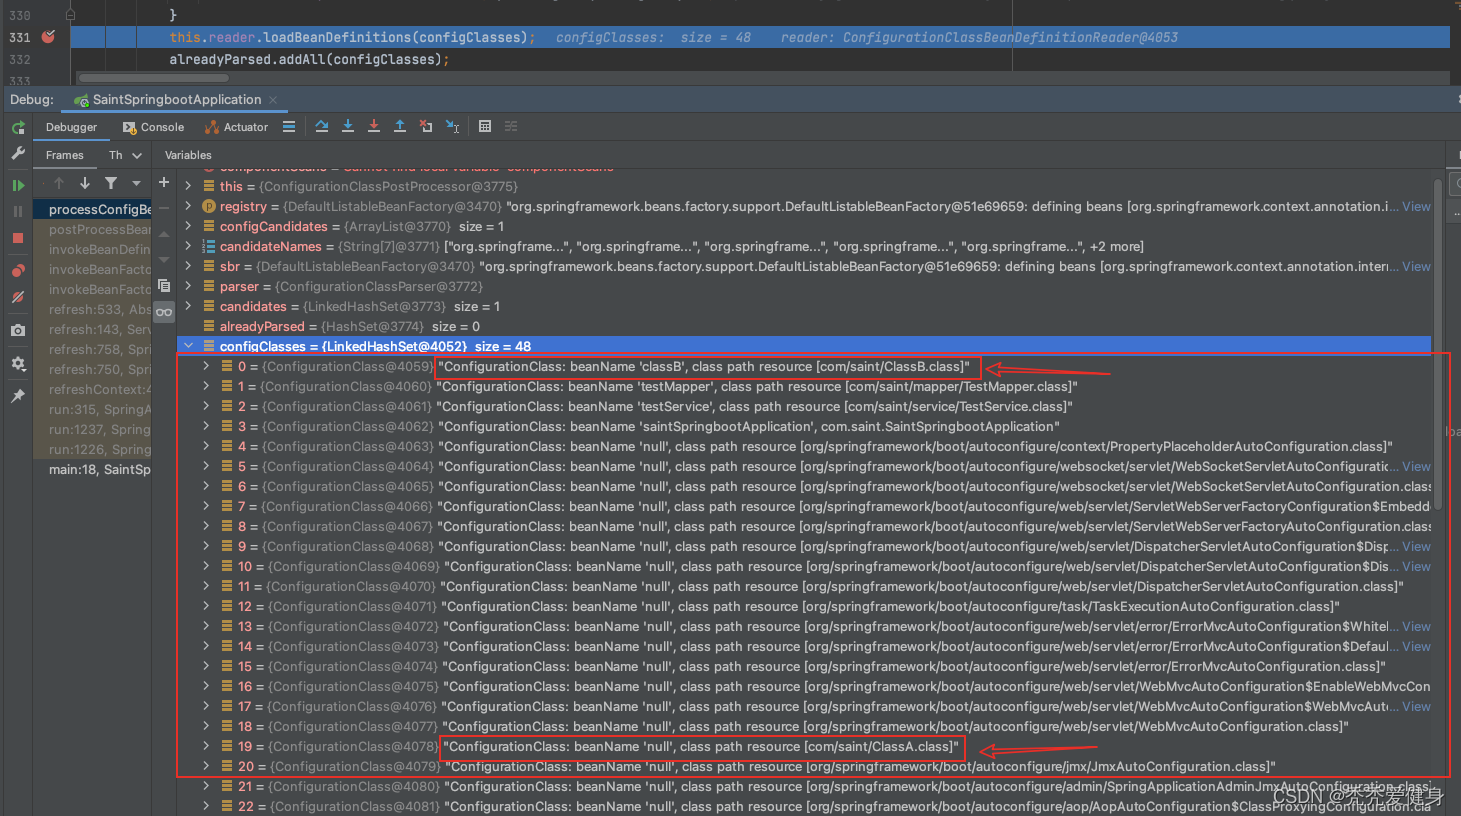Expand the registry variable node

188,206
